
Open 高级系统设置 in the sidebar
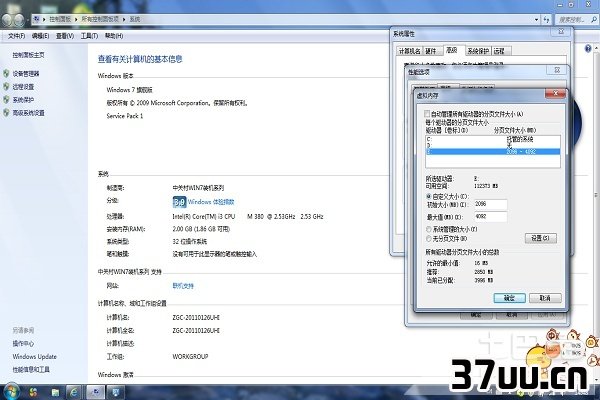pos(28,113)
